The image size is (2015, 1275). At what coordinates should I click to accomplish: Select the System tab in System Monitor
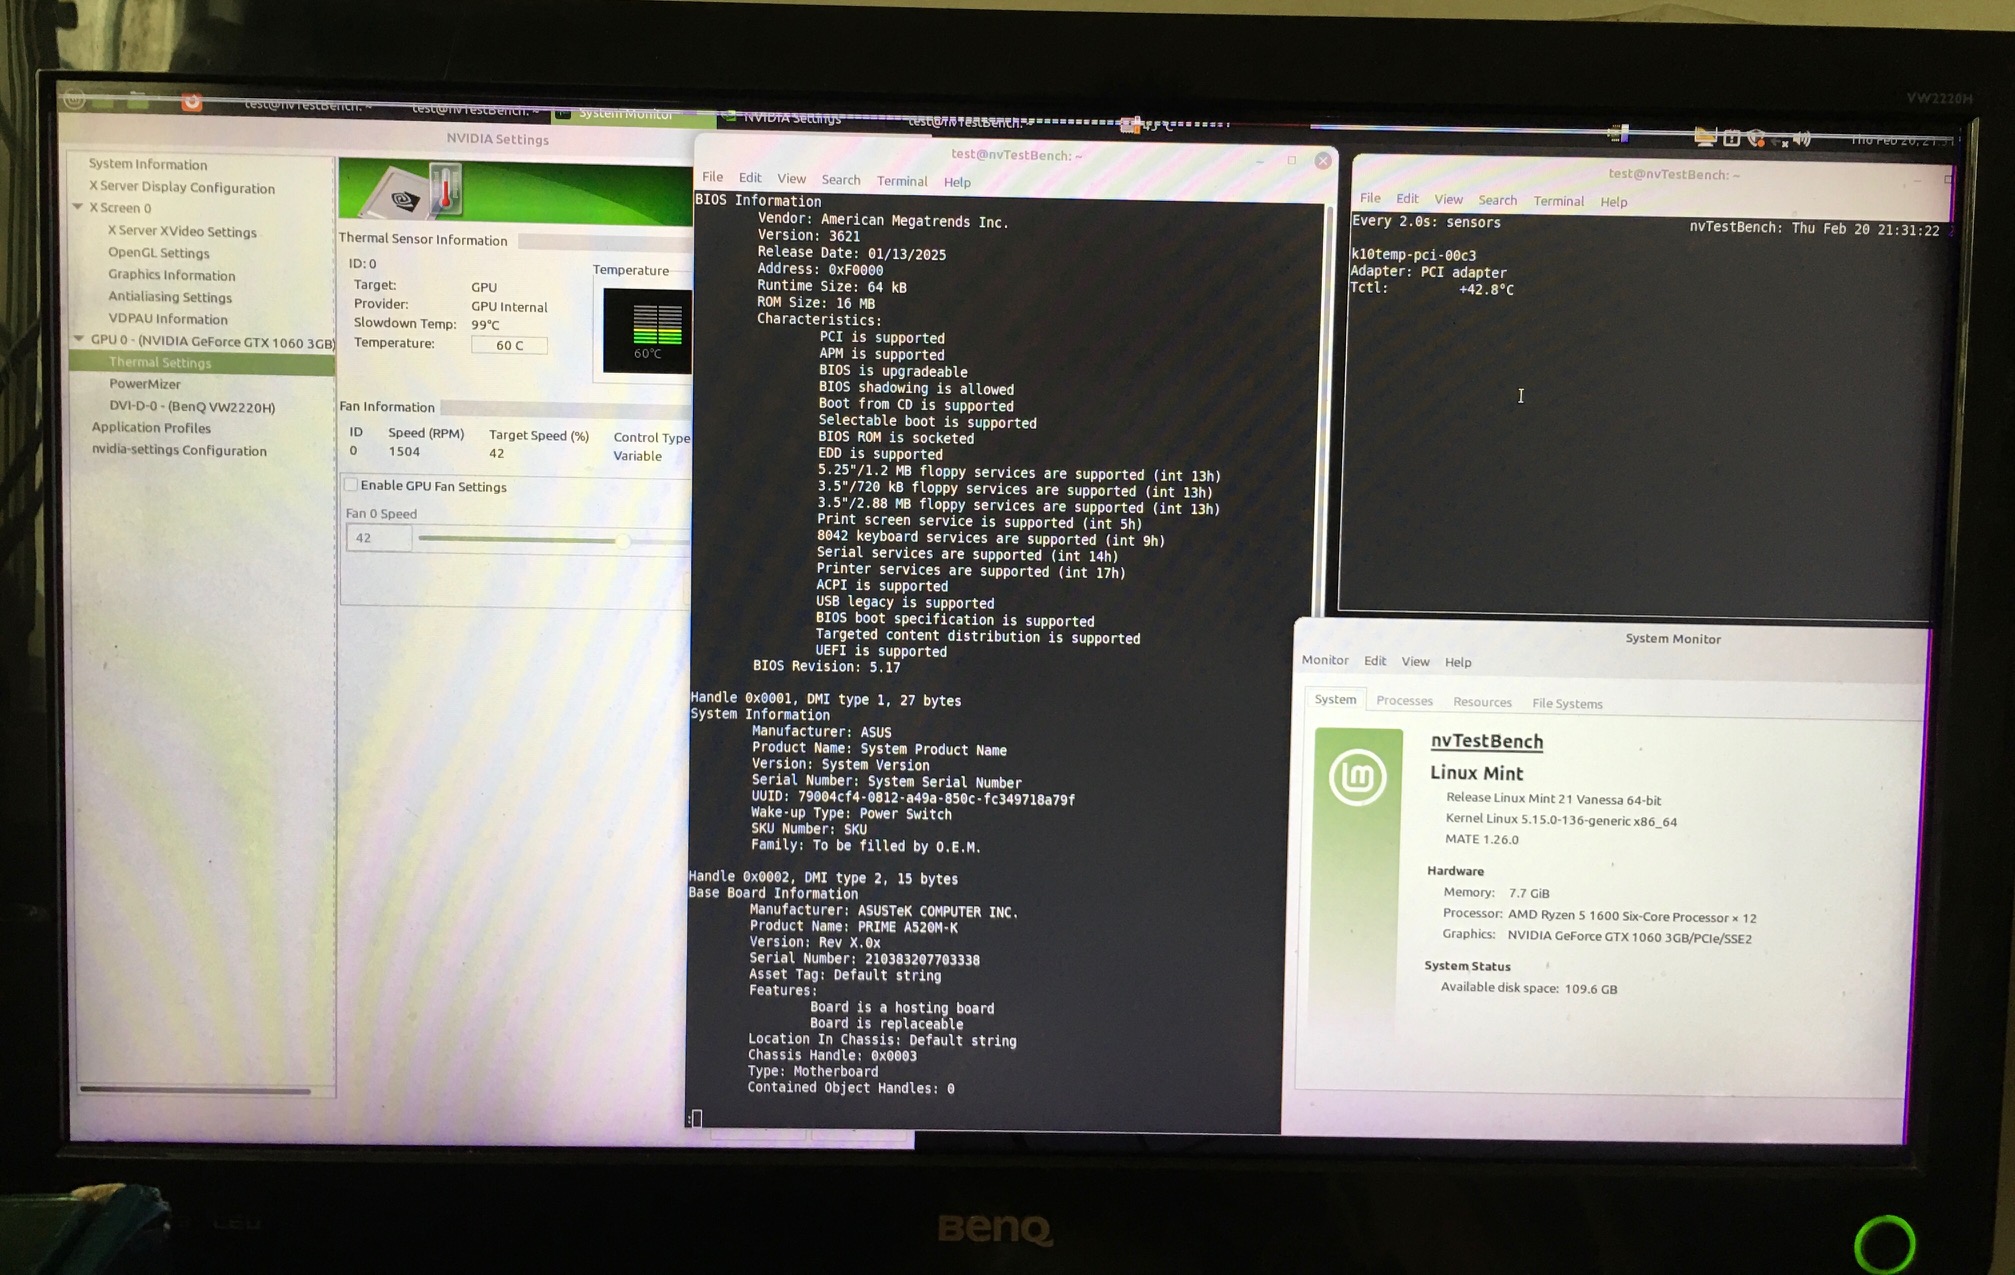1335,699
